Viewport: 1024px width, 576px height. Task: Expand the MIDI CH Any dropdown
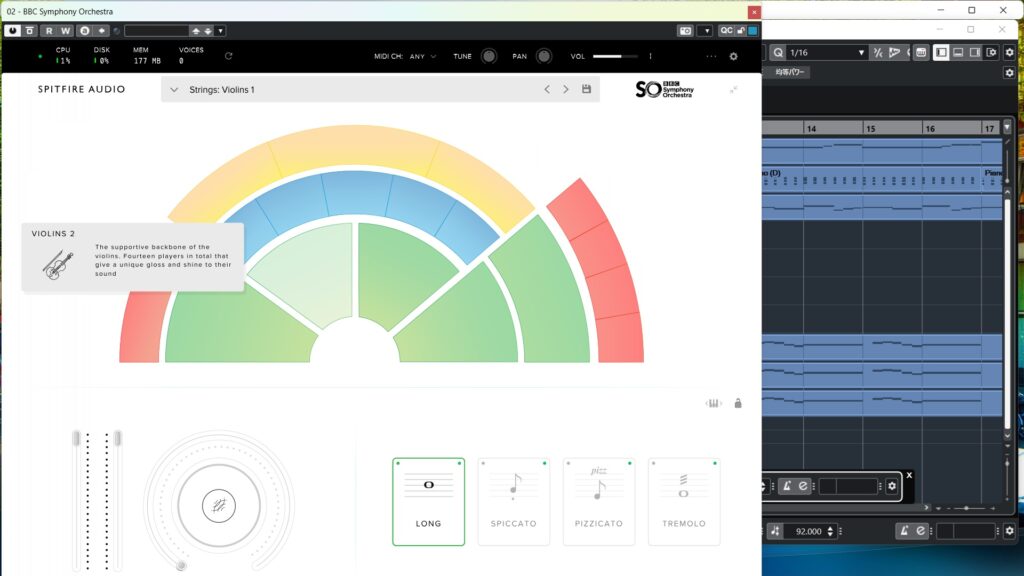click(422, 56)
